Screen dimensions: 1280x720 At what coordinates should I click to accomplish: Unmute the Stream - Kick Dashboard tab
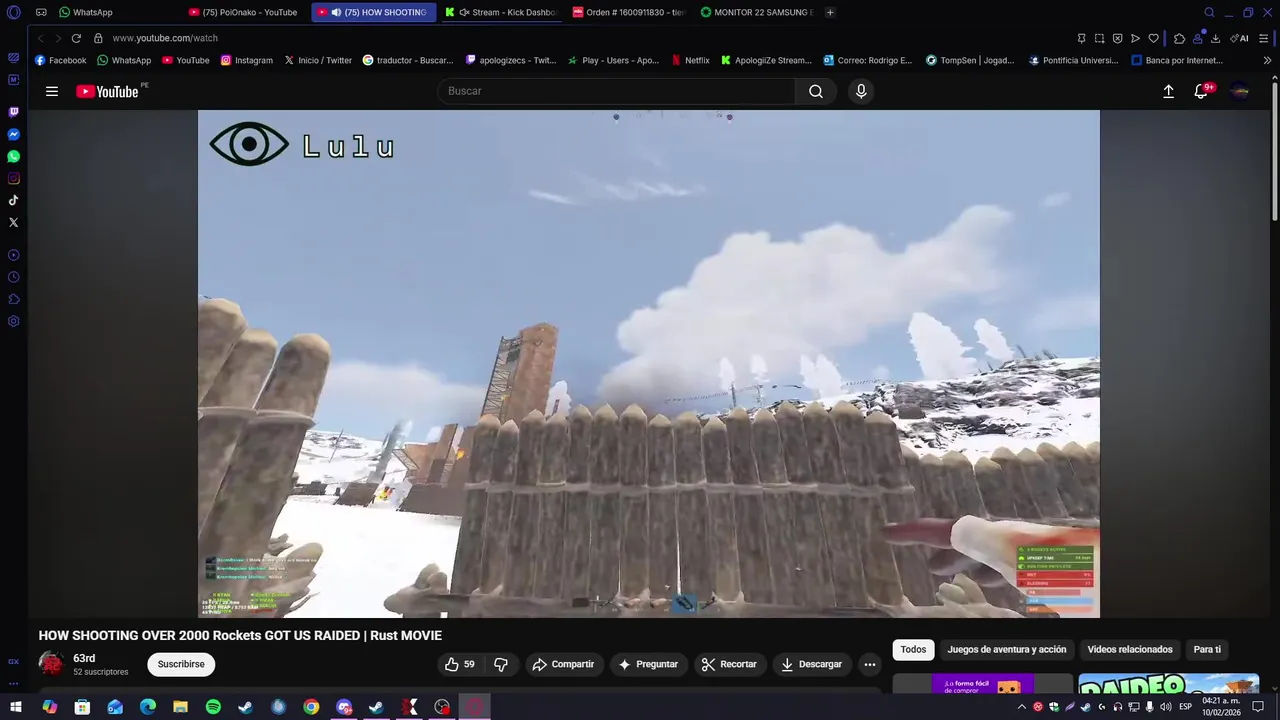coord(464,12)
